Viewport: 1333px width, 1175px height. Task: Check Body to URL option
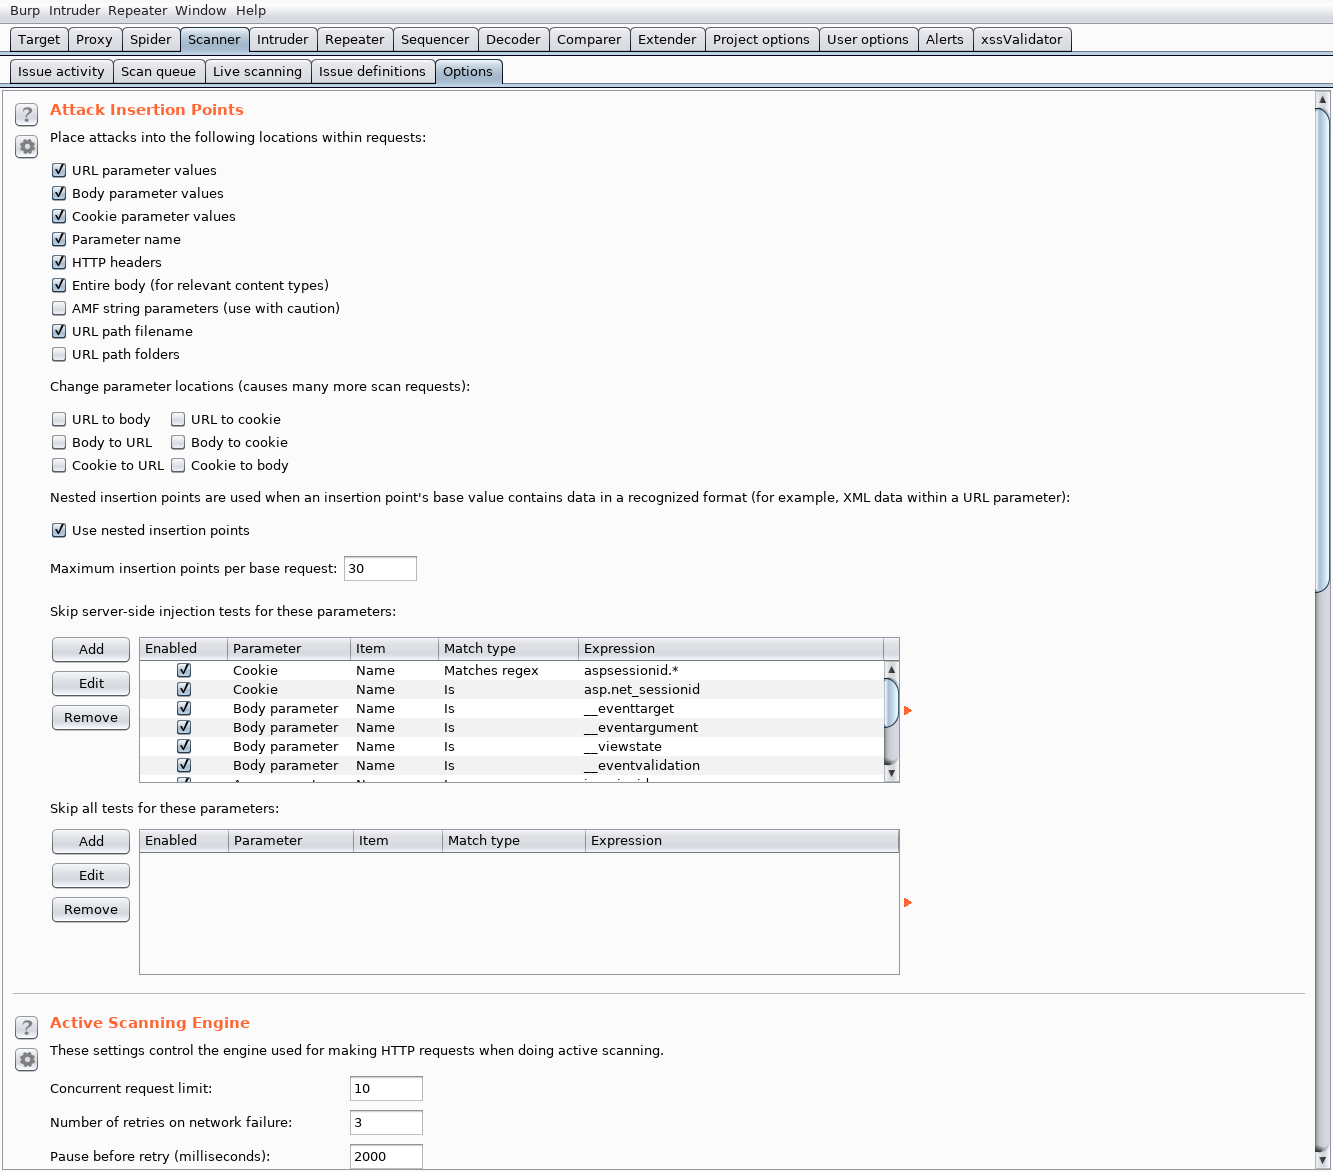59,443
